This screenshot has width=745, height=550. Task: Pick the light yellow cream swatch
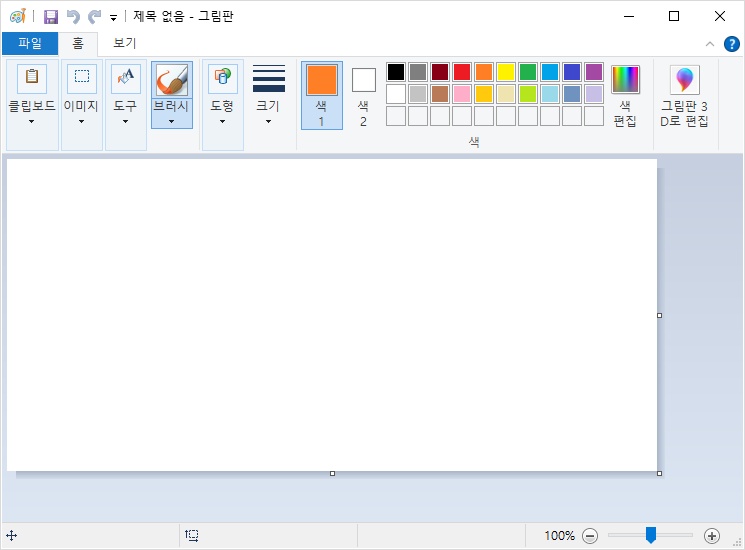point(506,94)
